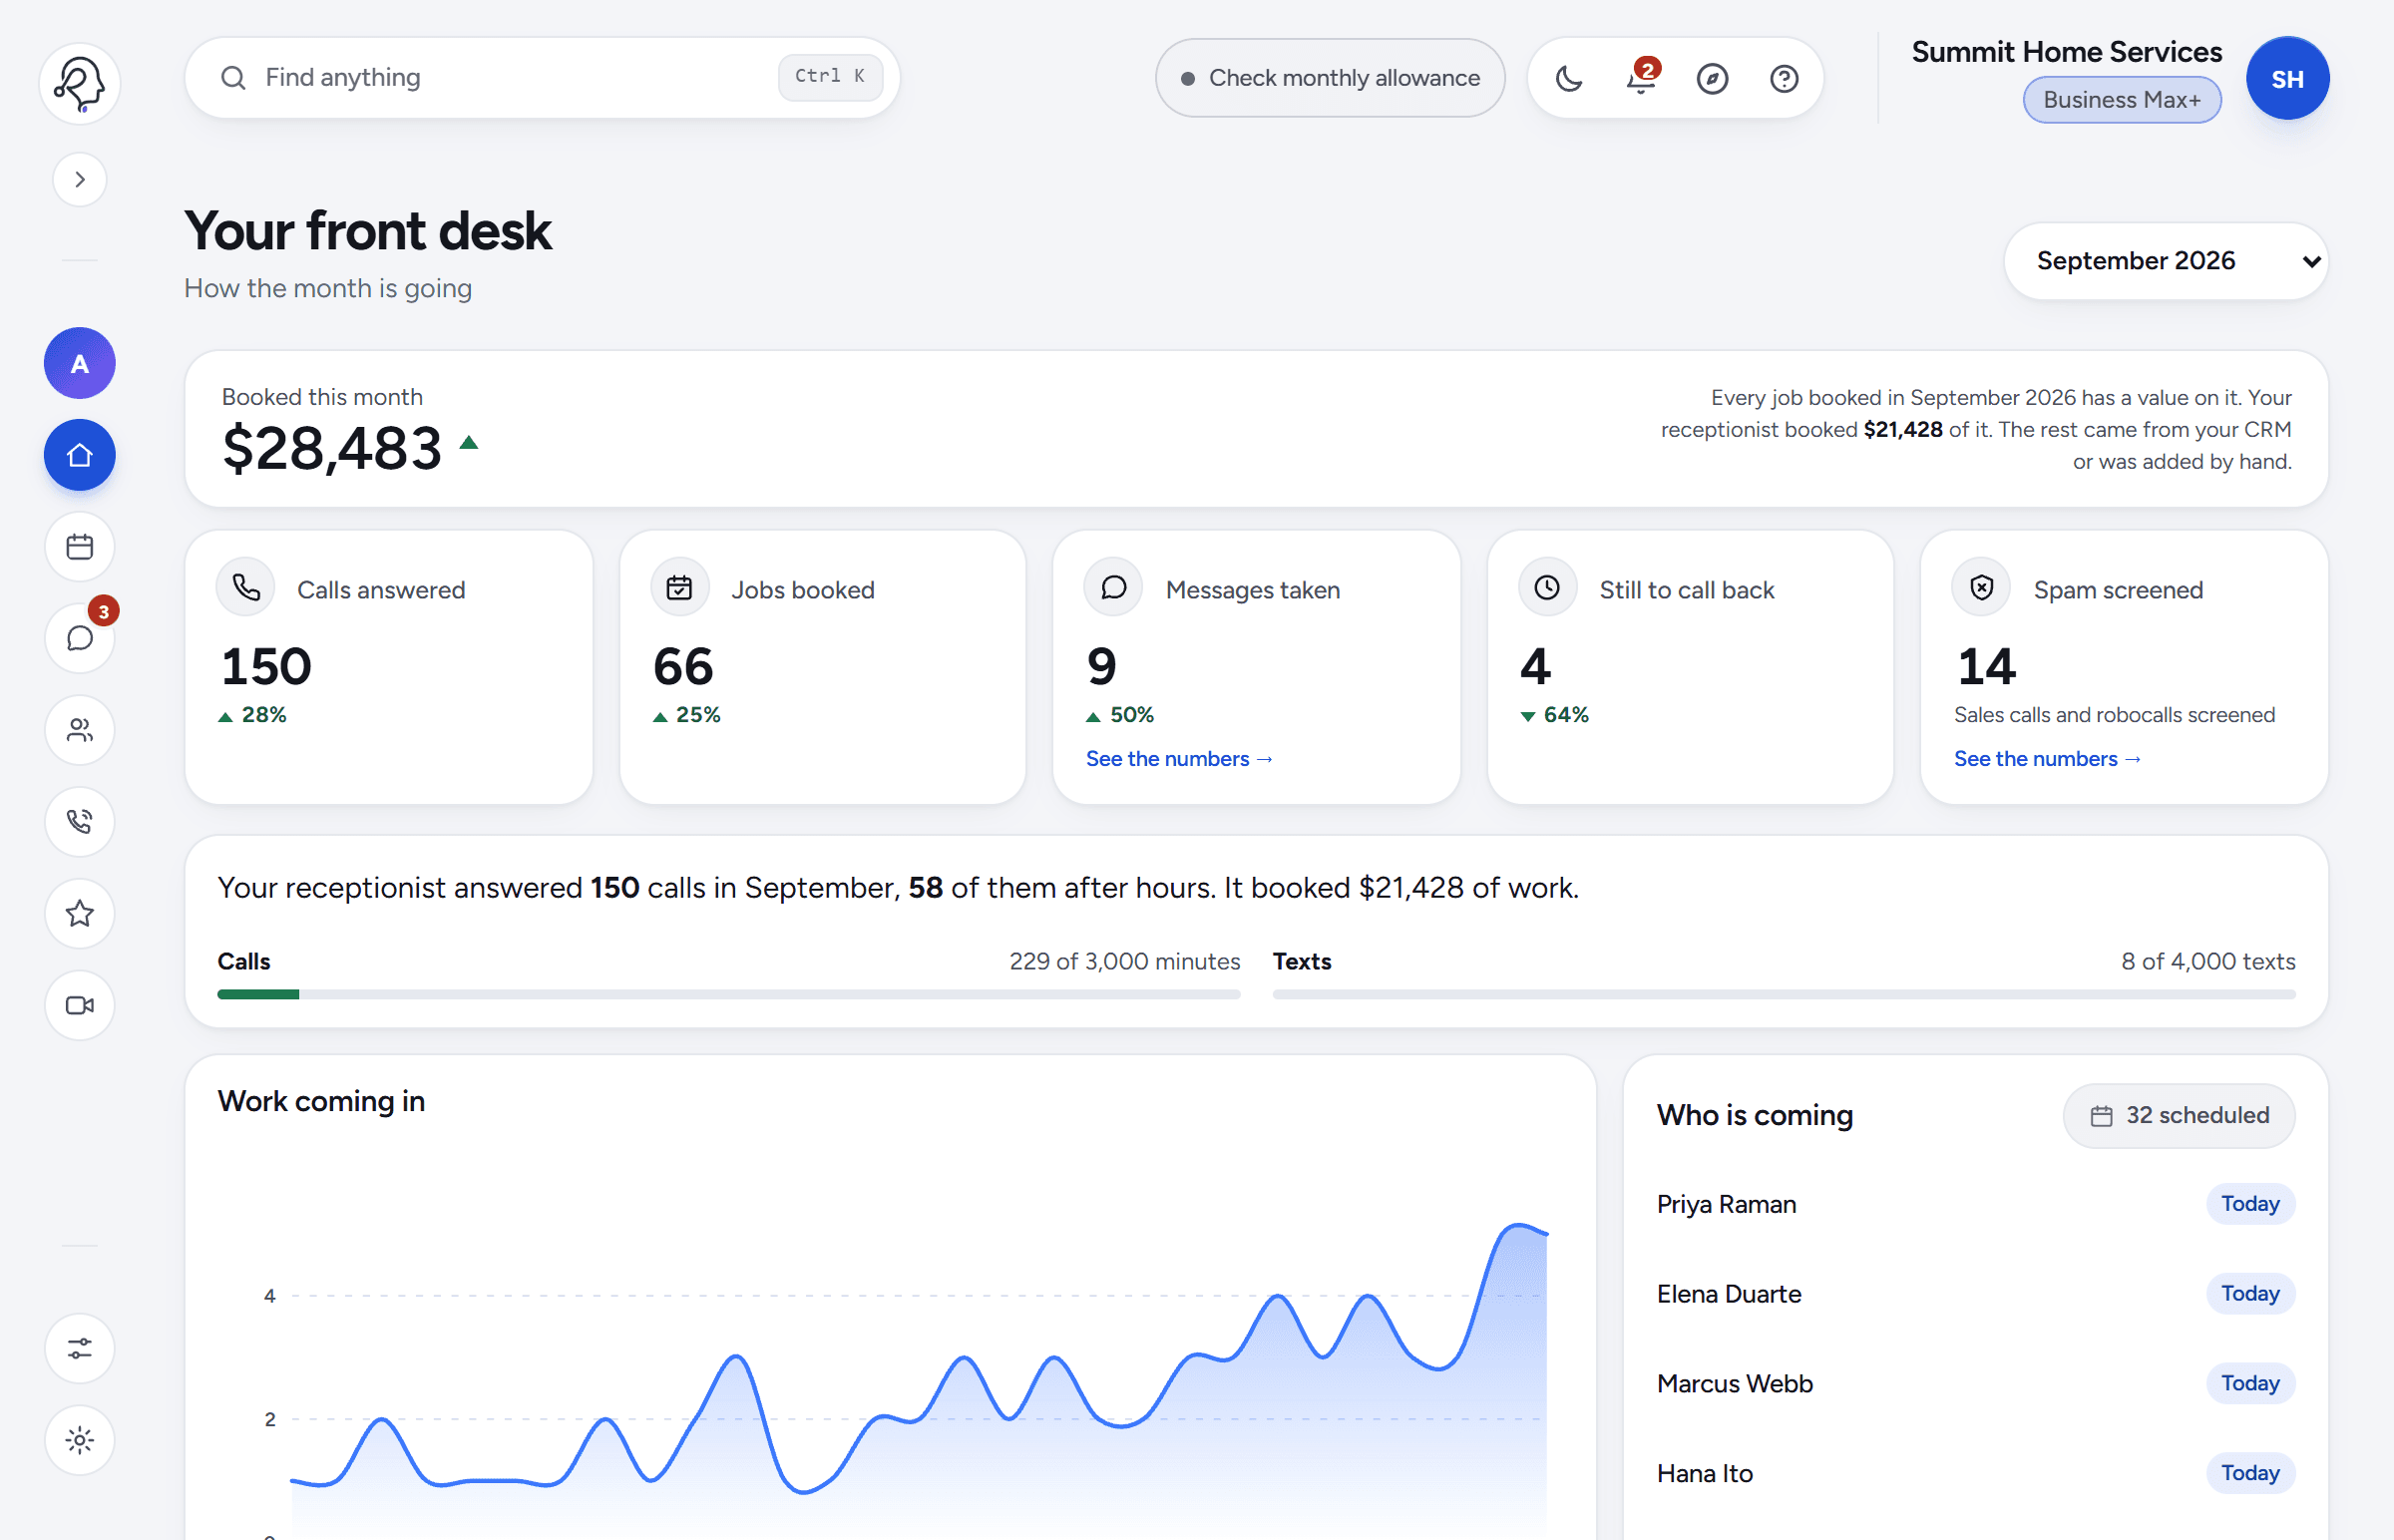
Task: Open the purple A avatar in sidebar
Action: click(x=80, y=363)
